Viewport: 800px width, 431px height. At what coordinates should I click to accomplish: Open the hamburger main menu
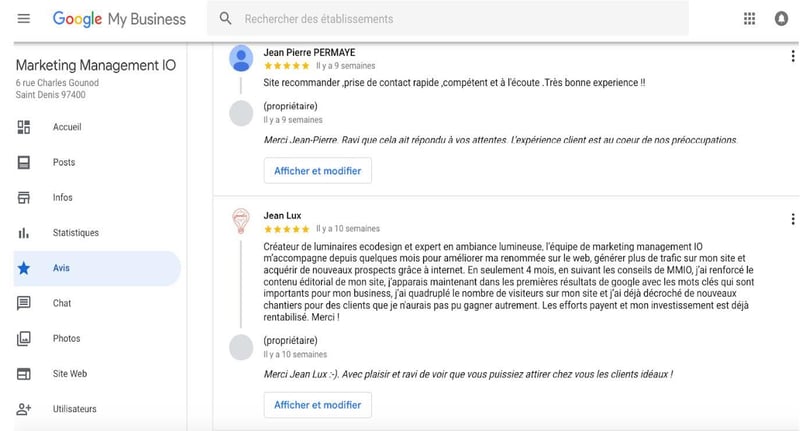[x=24, y=19]
